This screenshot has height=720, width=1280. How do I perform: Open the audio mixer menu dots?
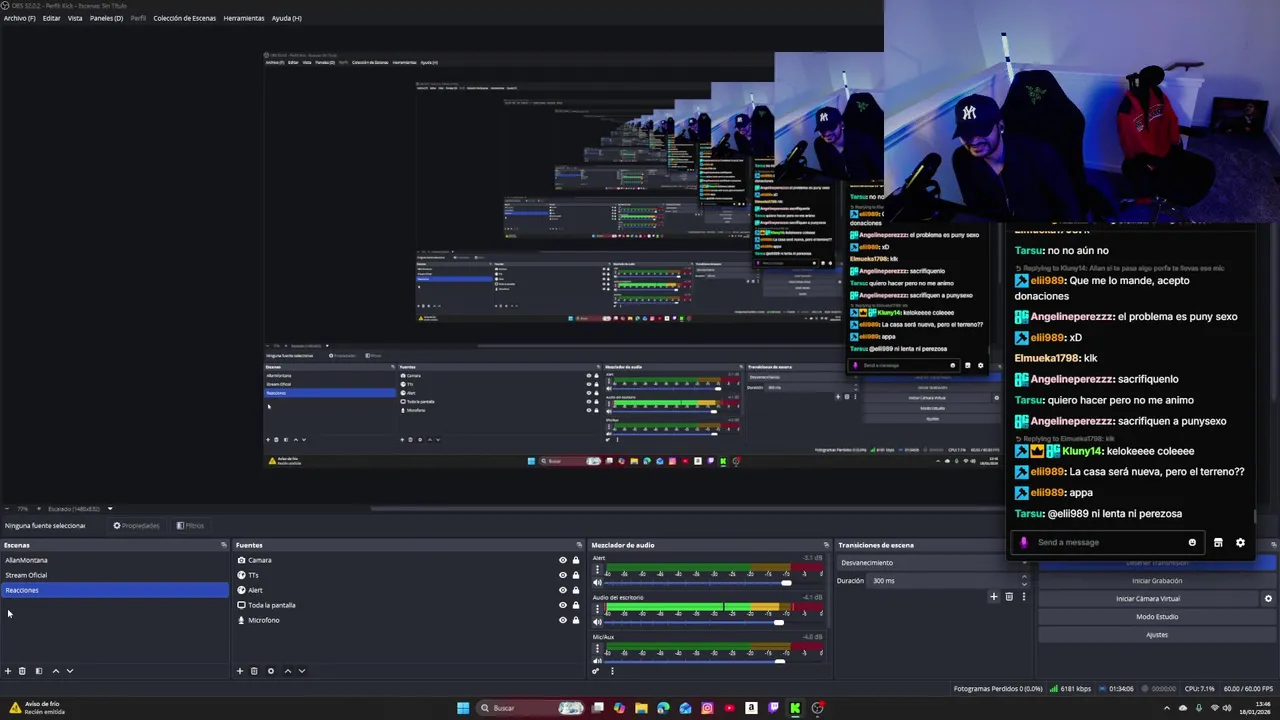coord(612,671)
